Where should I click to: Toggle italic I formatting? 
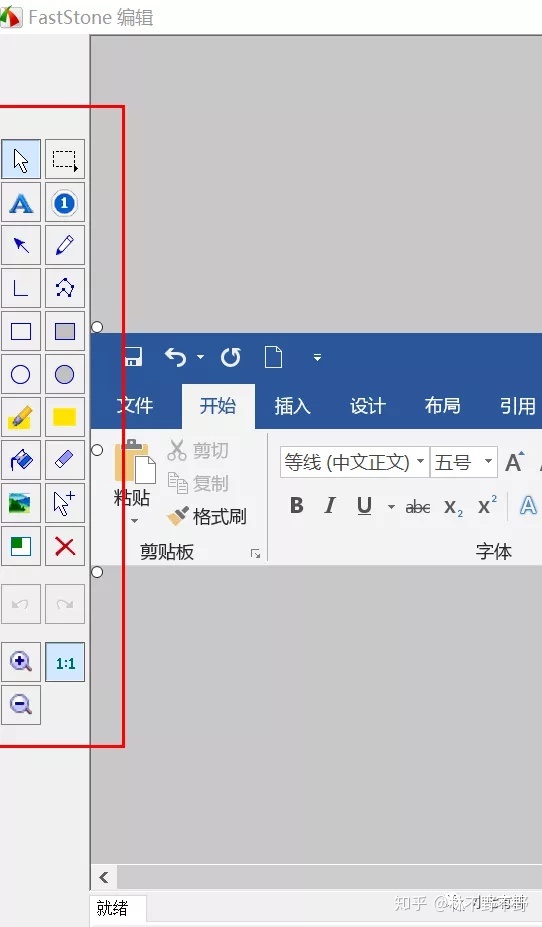tap(330, 505)
